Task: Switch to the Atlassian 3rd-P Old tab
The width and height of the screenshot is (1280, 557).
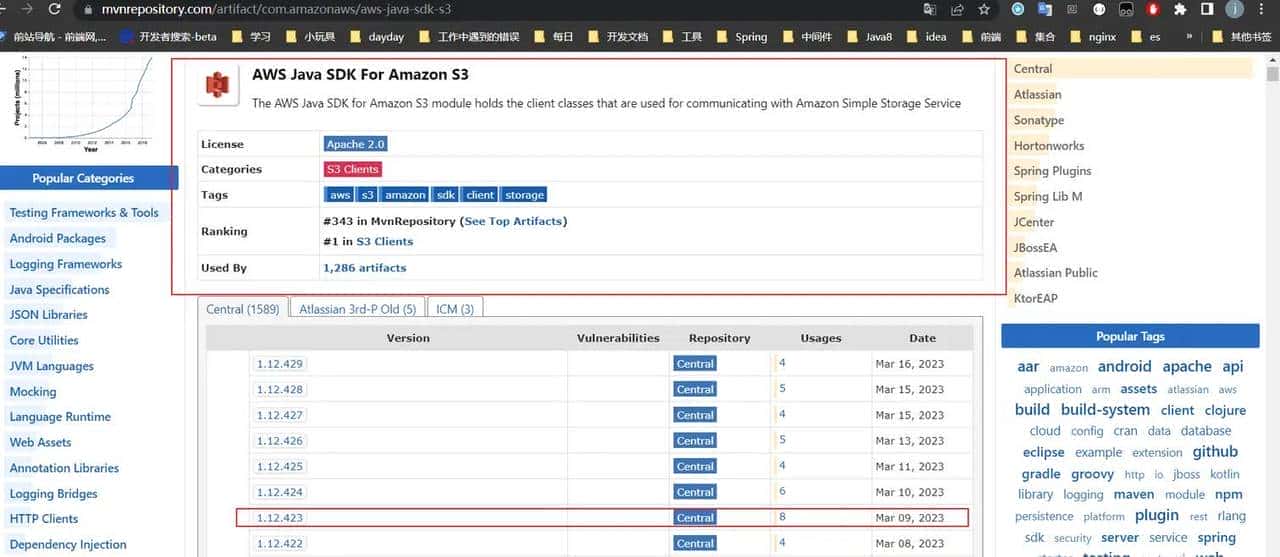Action: pyautogui.click(x=357, y=309)
